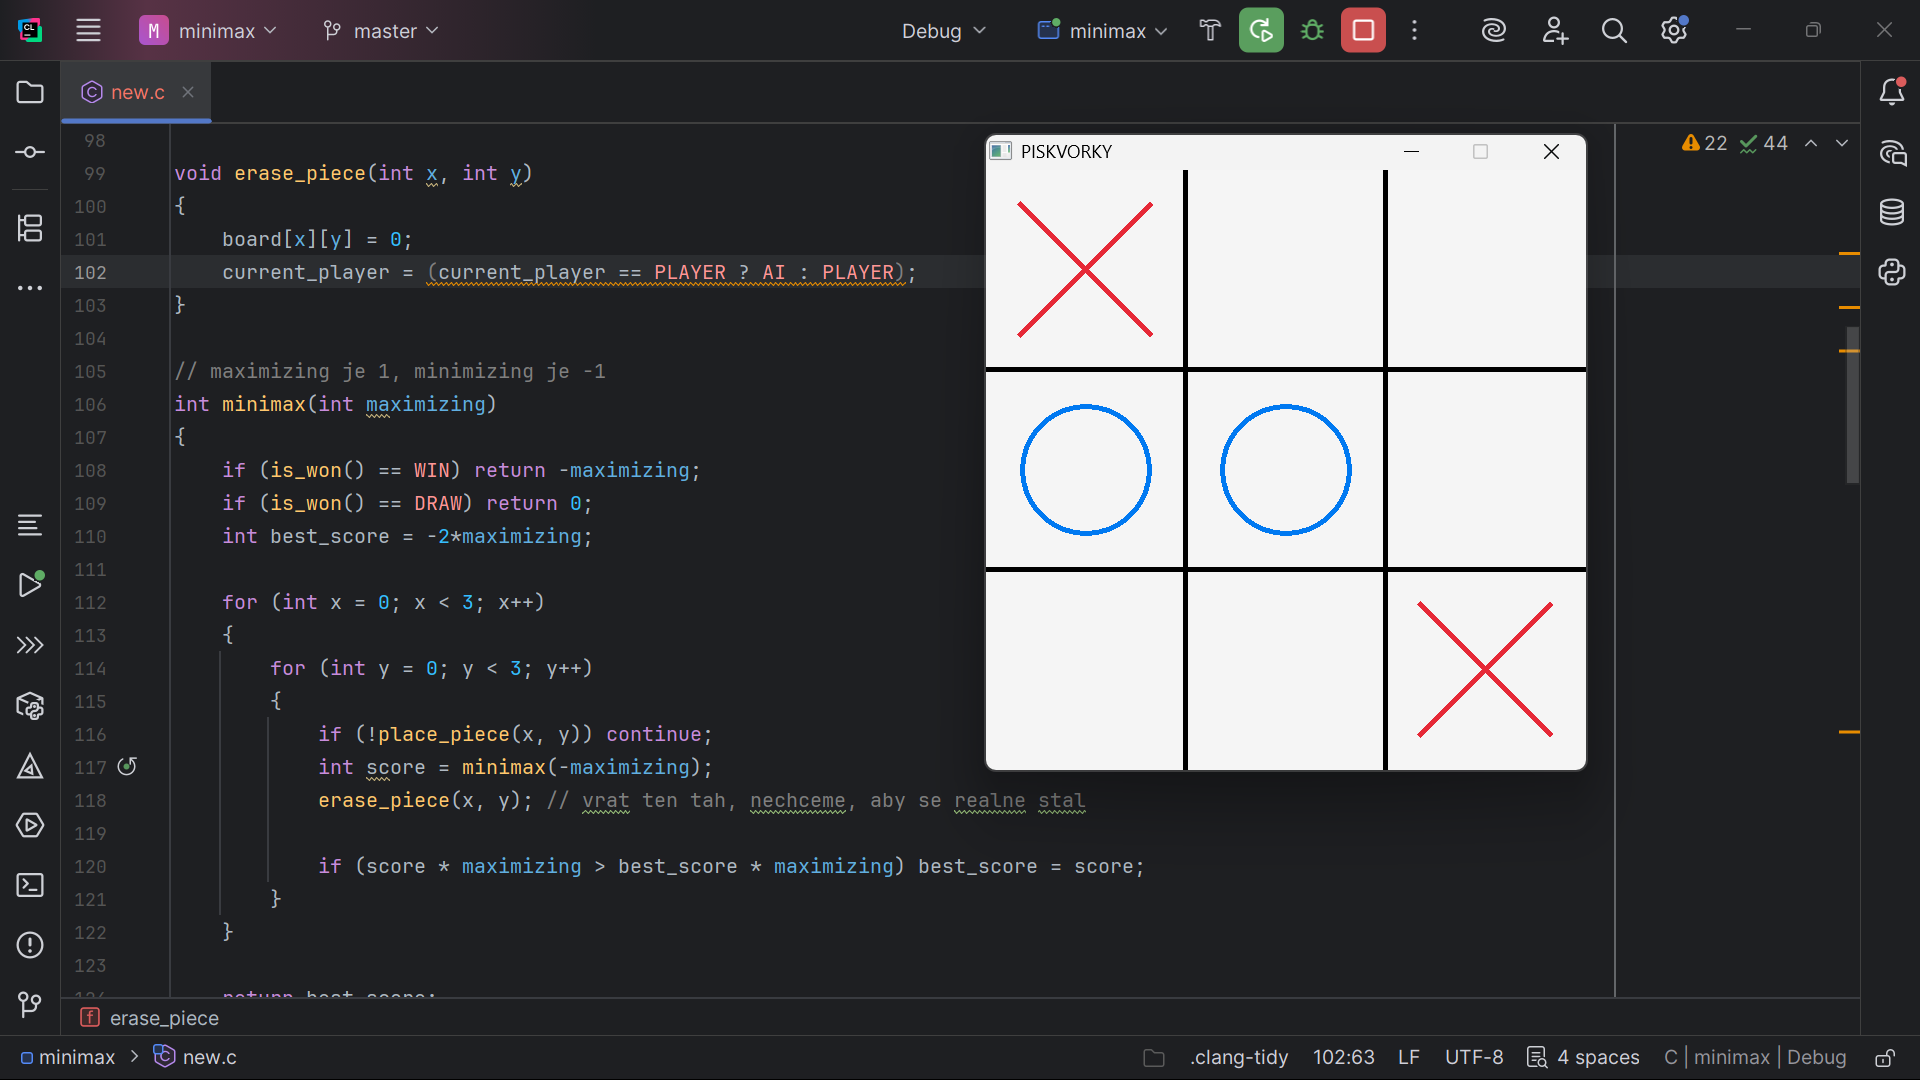1920x1080 pixels.
Task: Open the master branch dropdown
Action: coord(381,30)
